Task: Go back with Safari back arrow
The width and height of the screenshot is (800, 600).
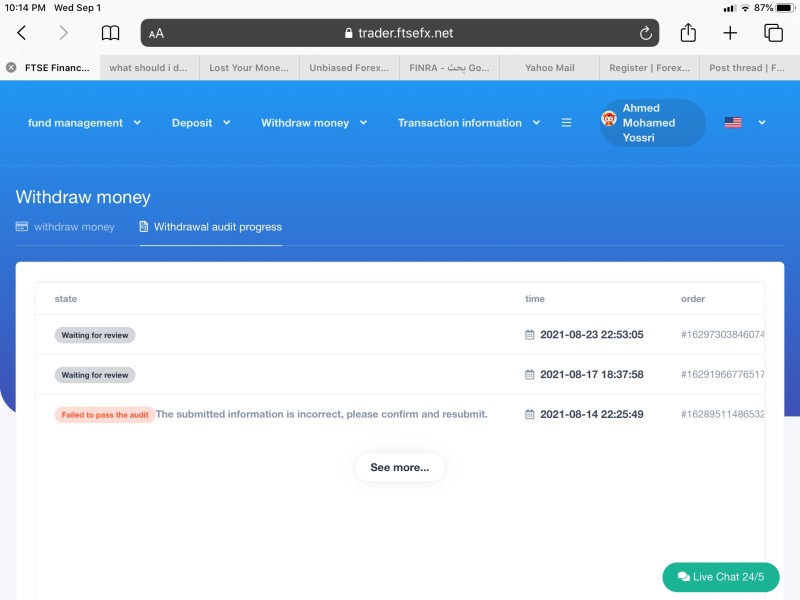Action: [21, 33]
